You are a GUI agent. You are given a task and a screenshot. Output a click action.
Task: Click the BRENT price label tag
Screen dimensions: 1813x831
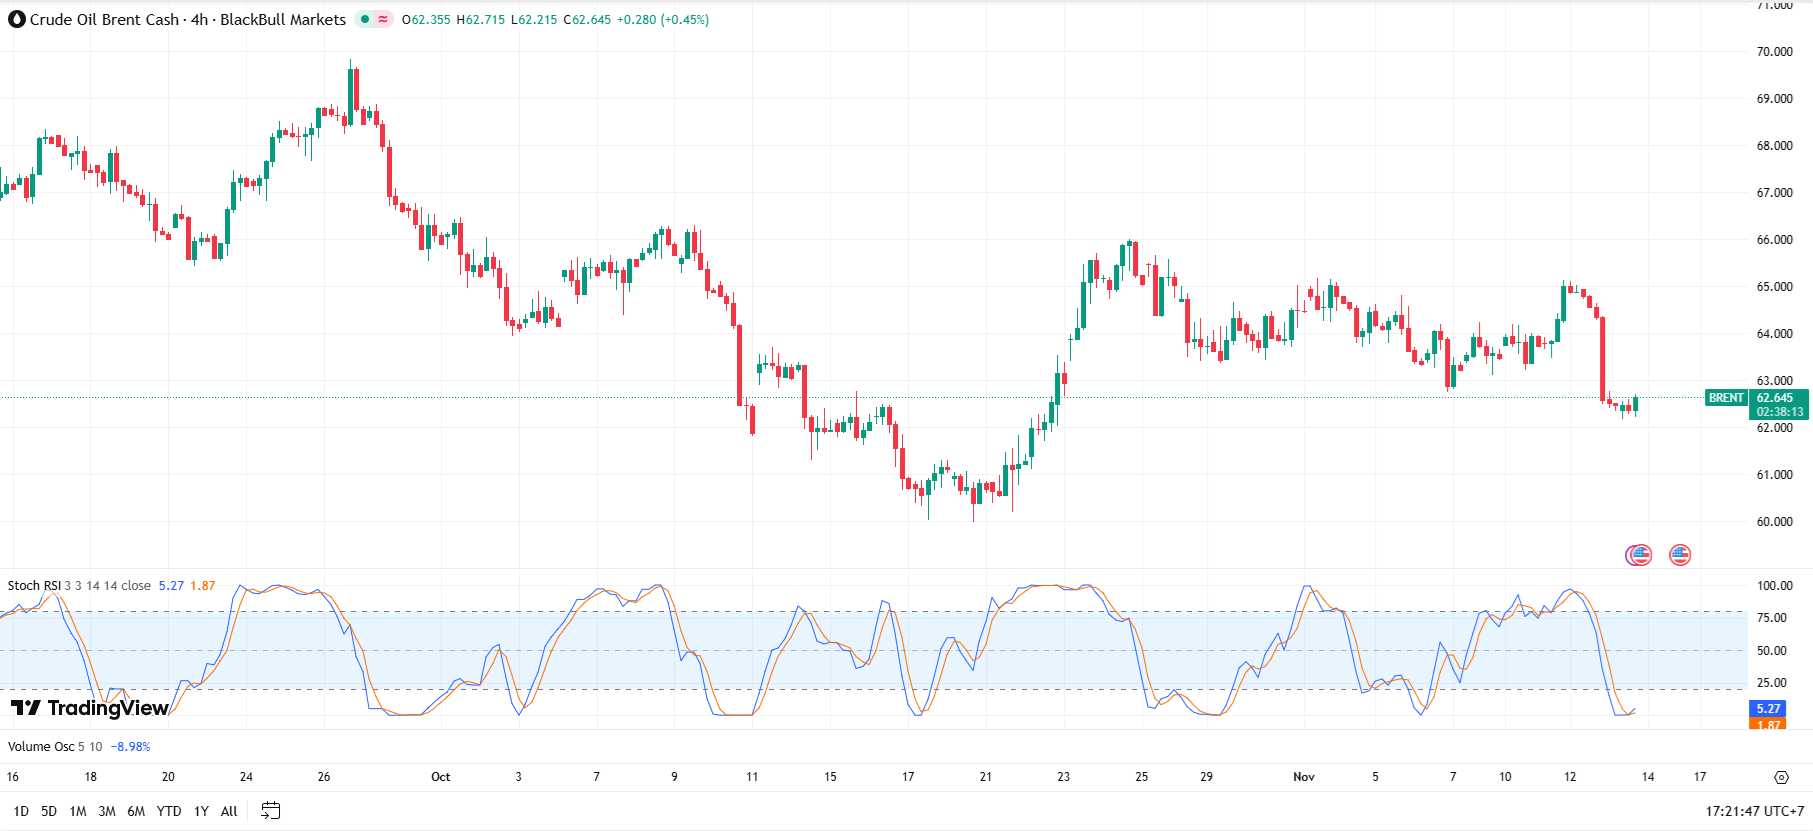[x=1726, y=398]
